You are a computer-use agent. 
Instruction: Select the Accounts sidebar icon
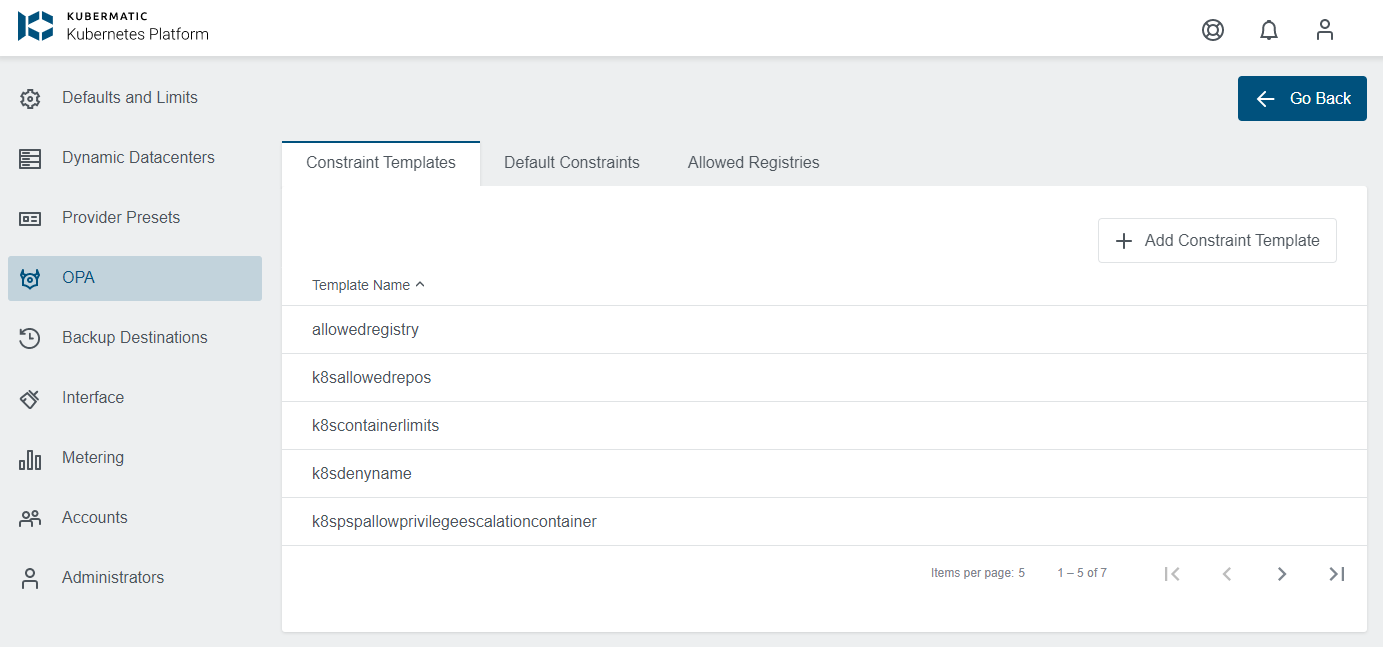[30, 517]
